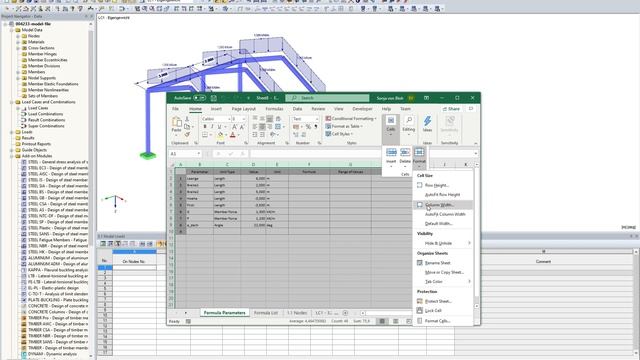
Task: Switch to the Data ribbon tab
Action: [x=298, y=109]
